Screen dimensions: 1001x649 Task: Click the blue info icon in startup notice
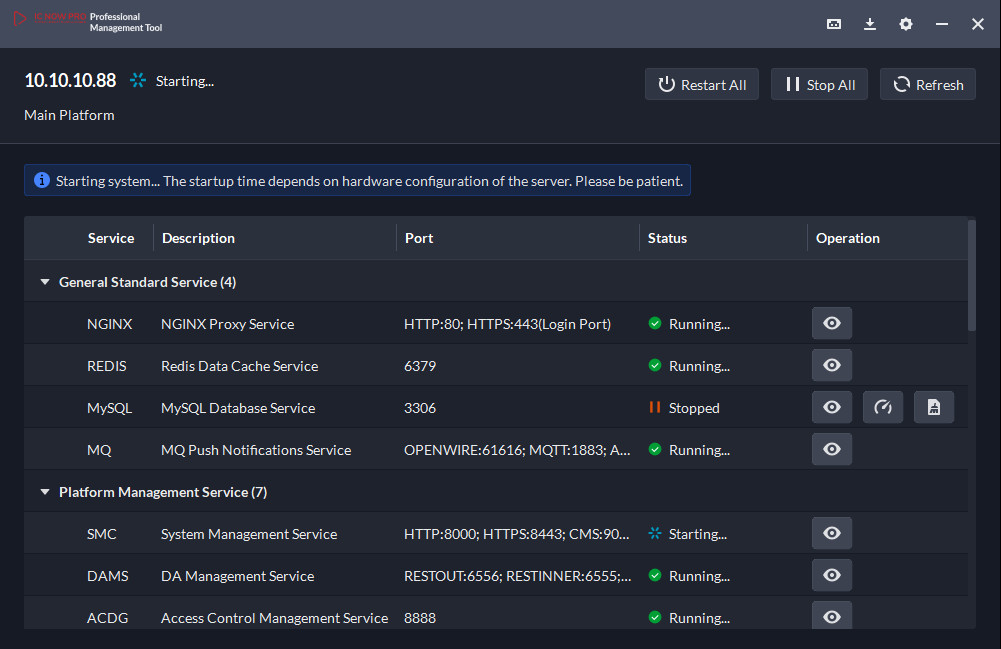coord(42,181)
